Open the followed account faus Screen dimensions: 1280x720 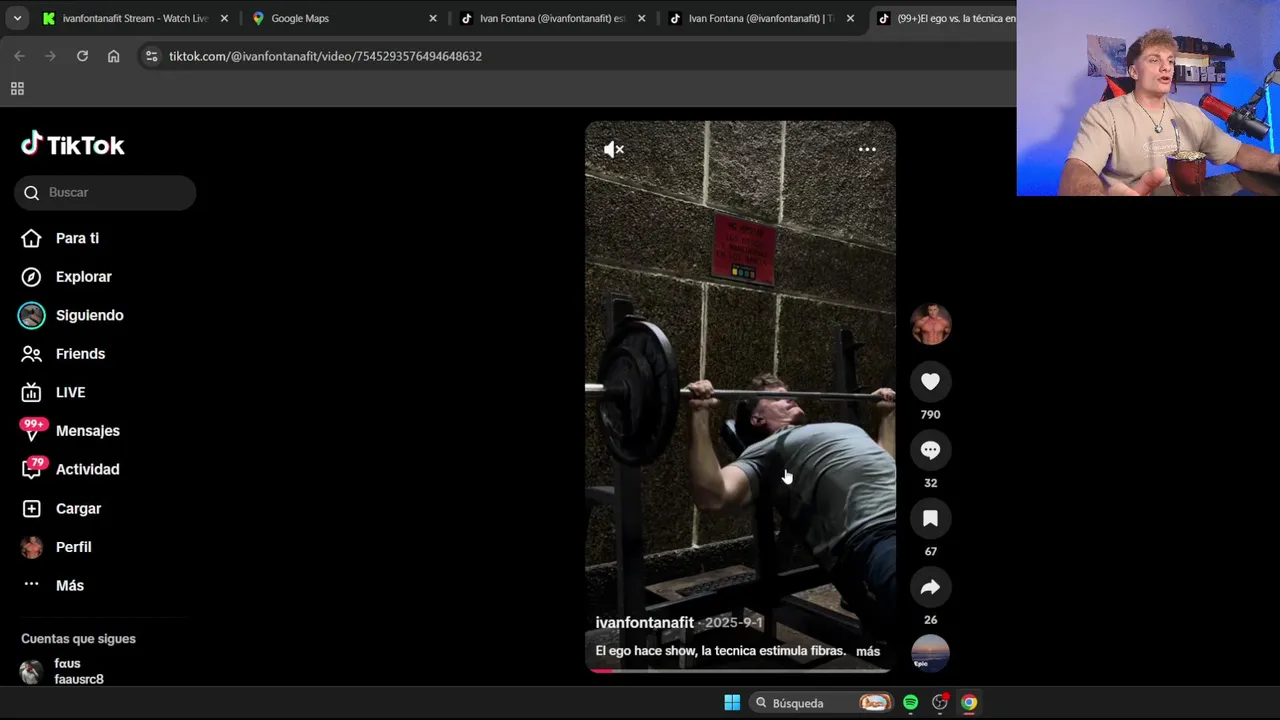[78, 671]
